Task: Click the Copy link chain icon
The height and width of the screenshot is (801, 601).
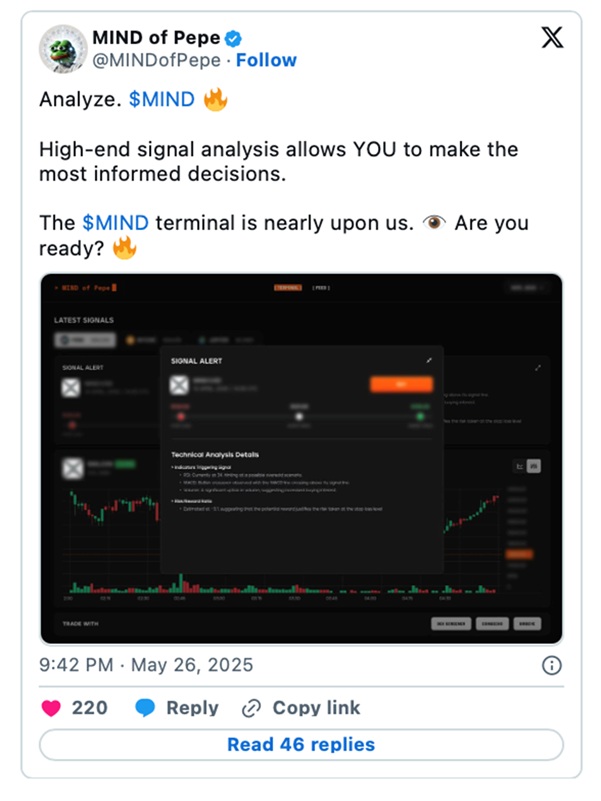Action: point(252,707)
